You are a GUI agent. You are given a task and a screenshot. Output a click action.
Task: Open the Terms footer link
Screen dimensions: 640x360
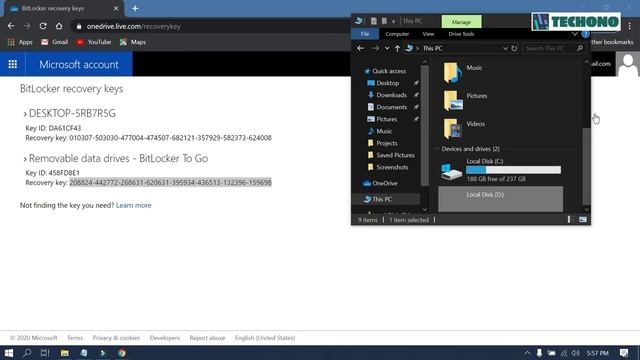(75, 338)
